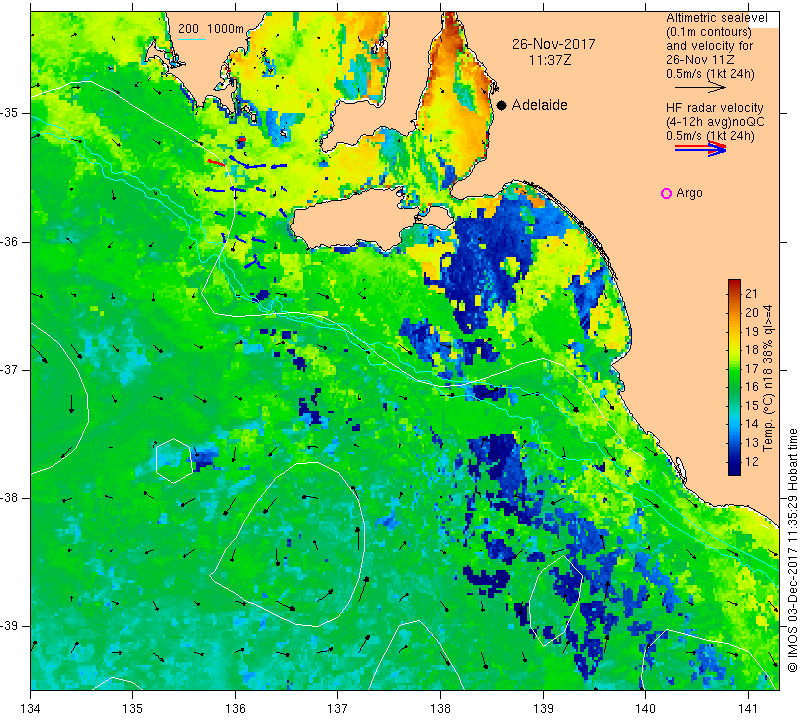The height and width of the screenshot is (720, 800).
Task: Click the -39 latitude axis label
Action: pos(10,626)
